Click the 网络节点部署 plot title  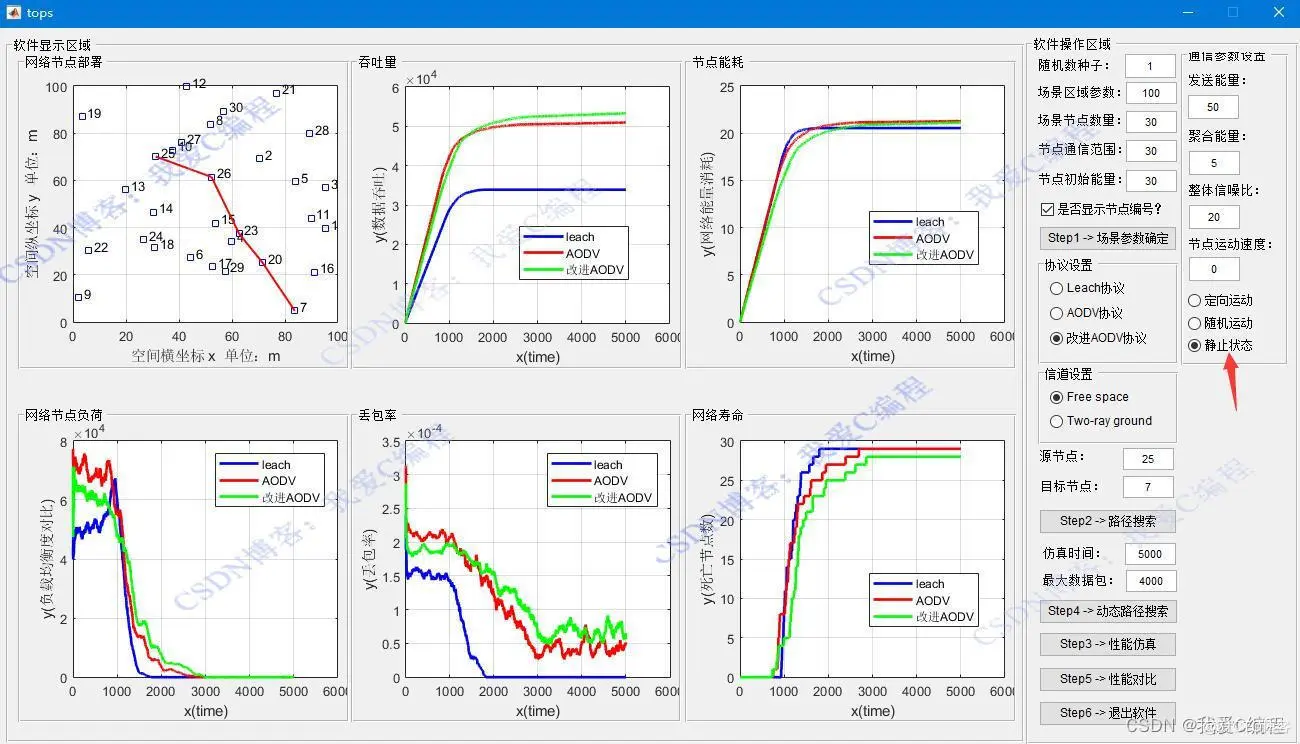point(63,62)
